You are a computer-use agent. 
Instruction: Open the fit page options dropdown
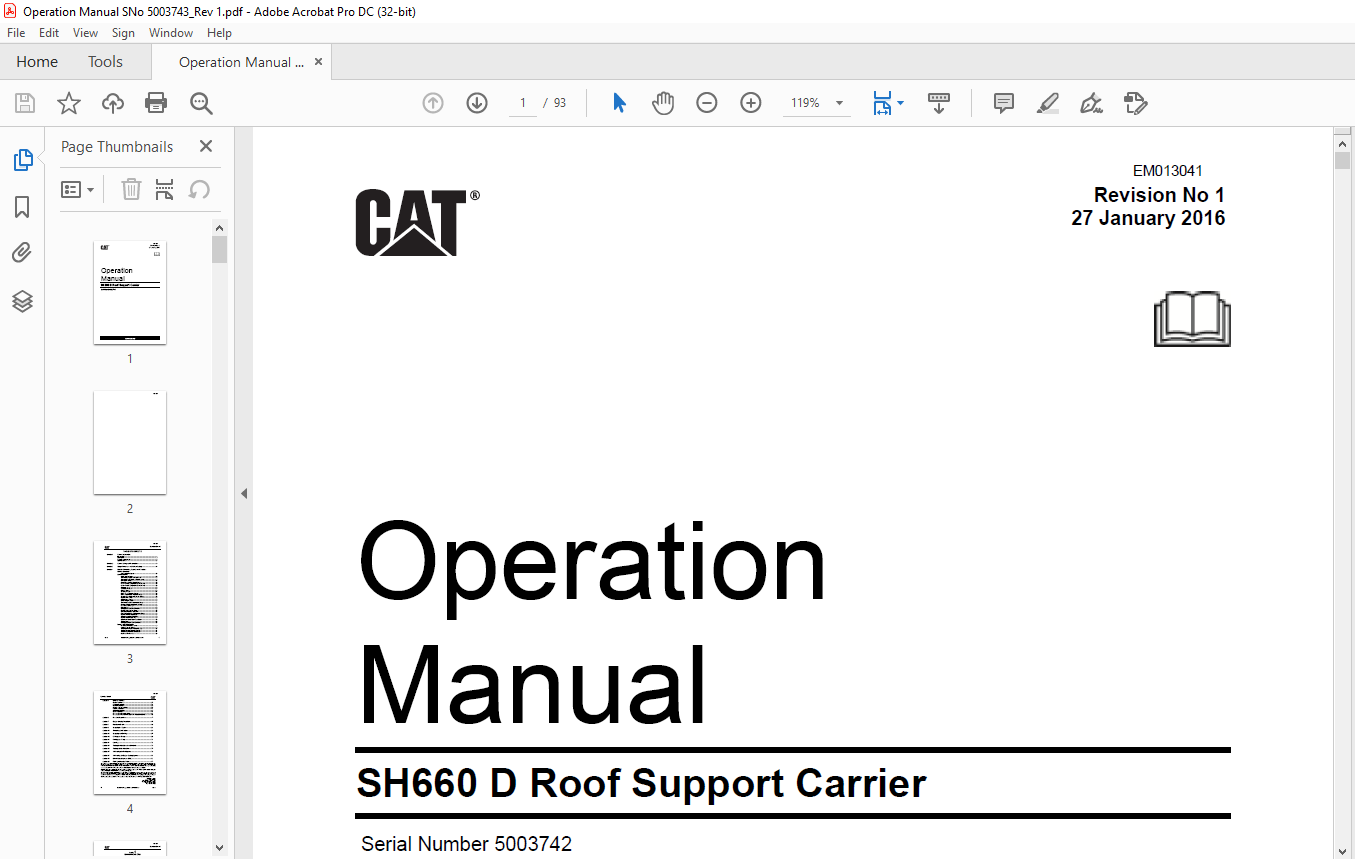900,103
